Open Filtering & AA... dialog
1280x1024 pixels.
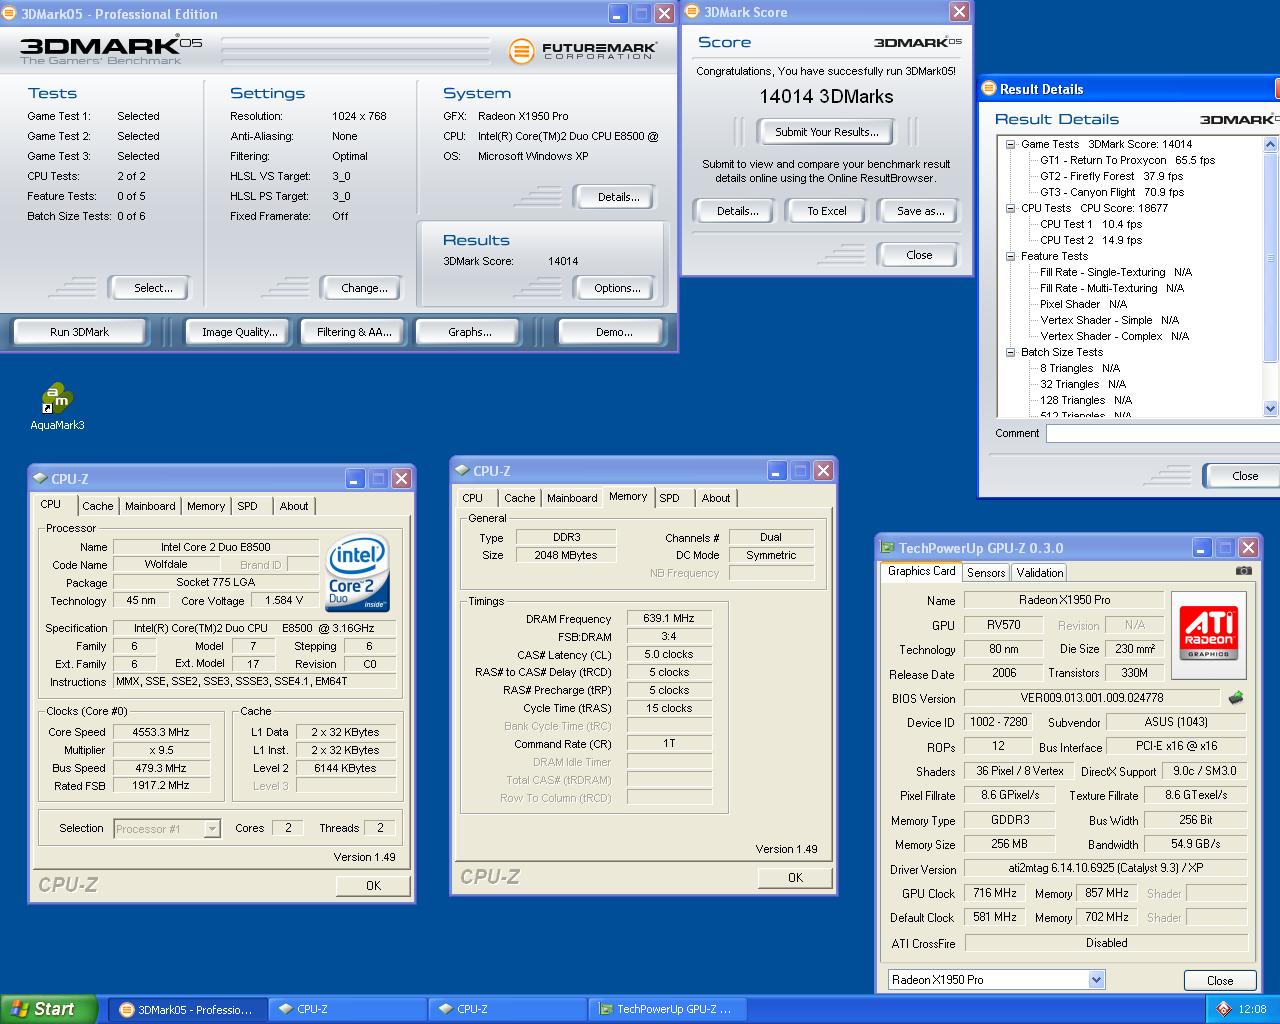pos(354,332)
